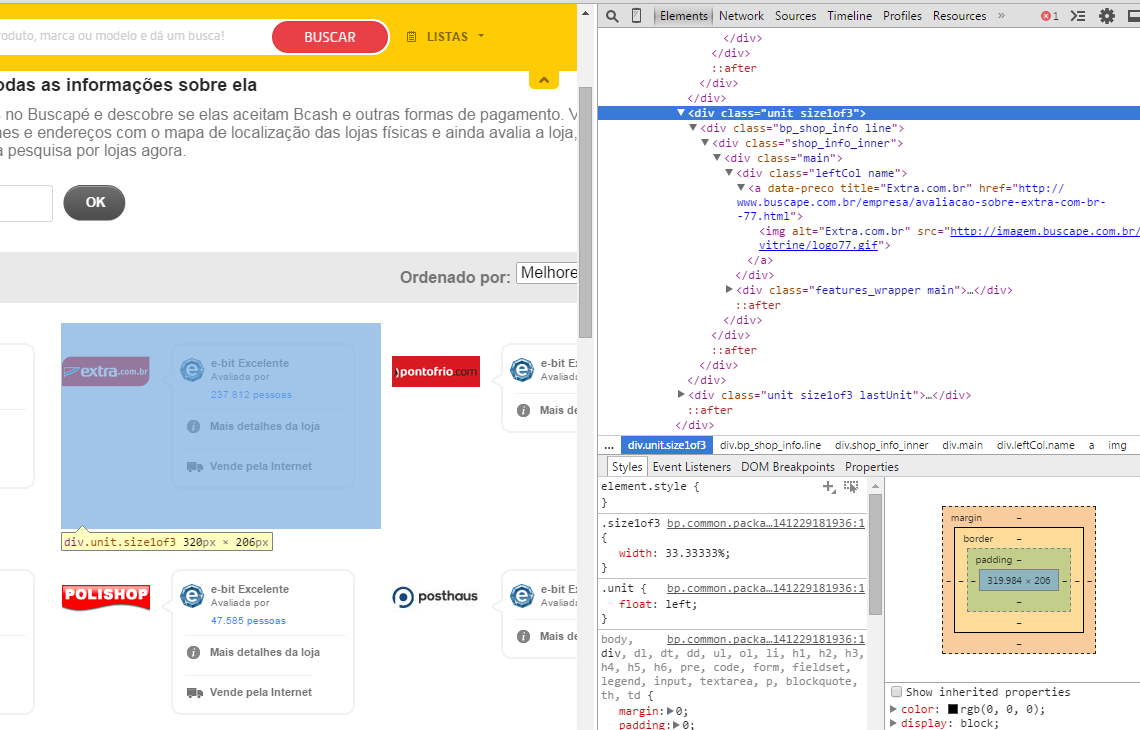Collapse the anchor data-preco node

(x=741, y=188)
